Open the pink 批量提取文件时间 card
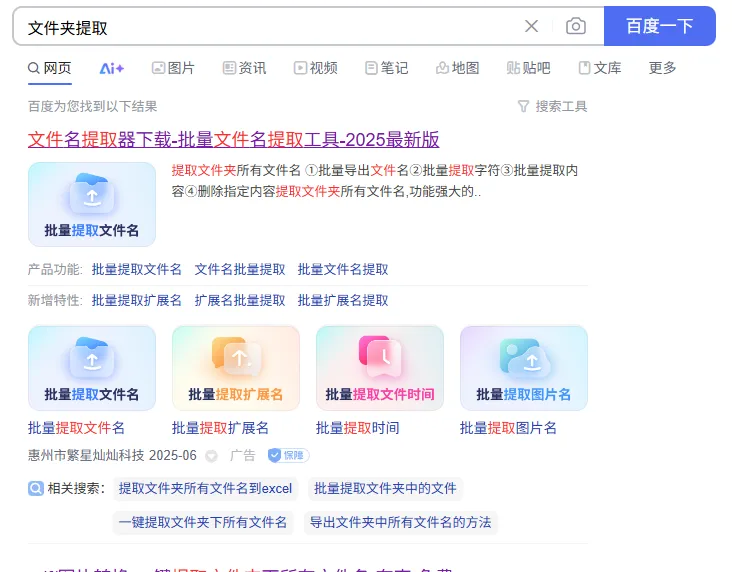This screenshot has height=572, width=732. point(380,368)
